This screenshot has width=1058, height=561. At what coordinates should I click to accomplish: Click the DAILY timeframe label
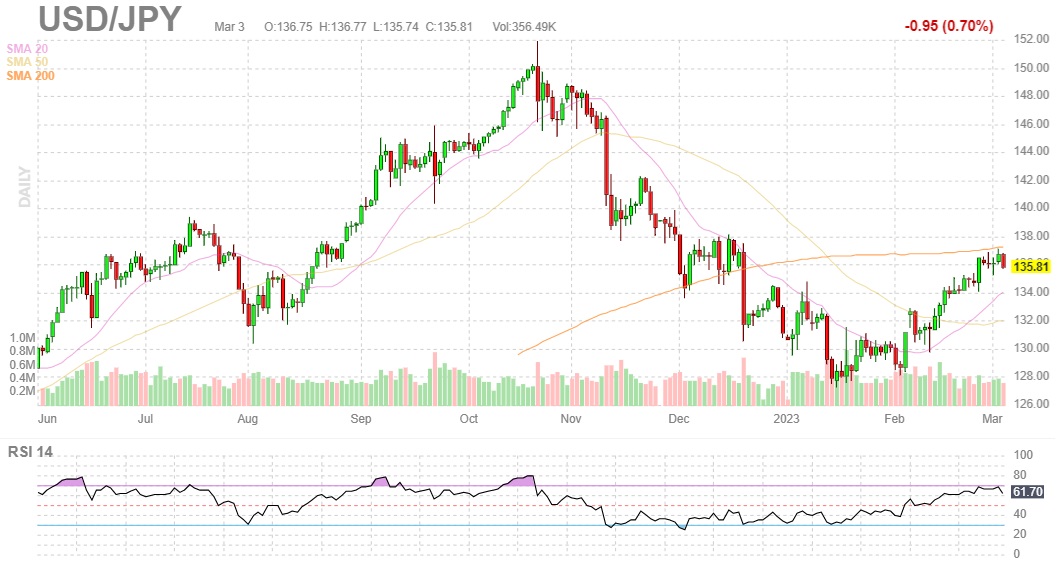tap(25, 187)
